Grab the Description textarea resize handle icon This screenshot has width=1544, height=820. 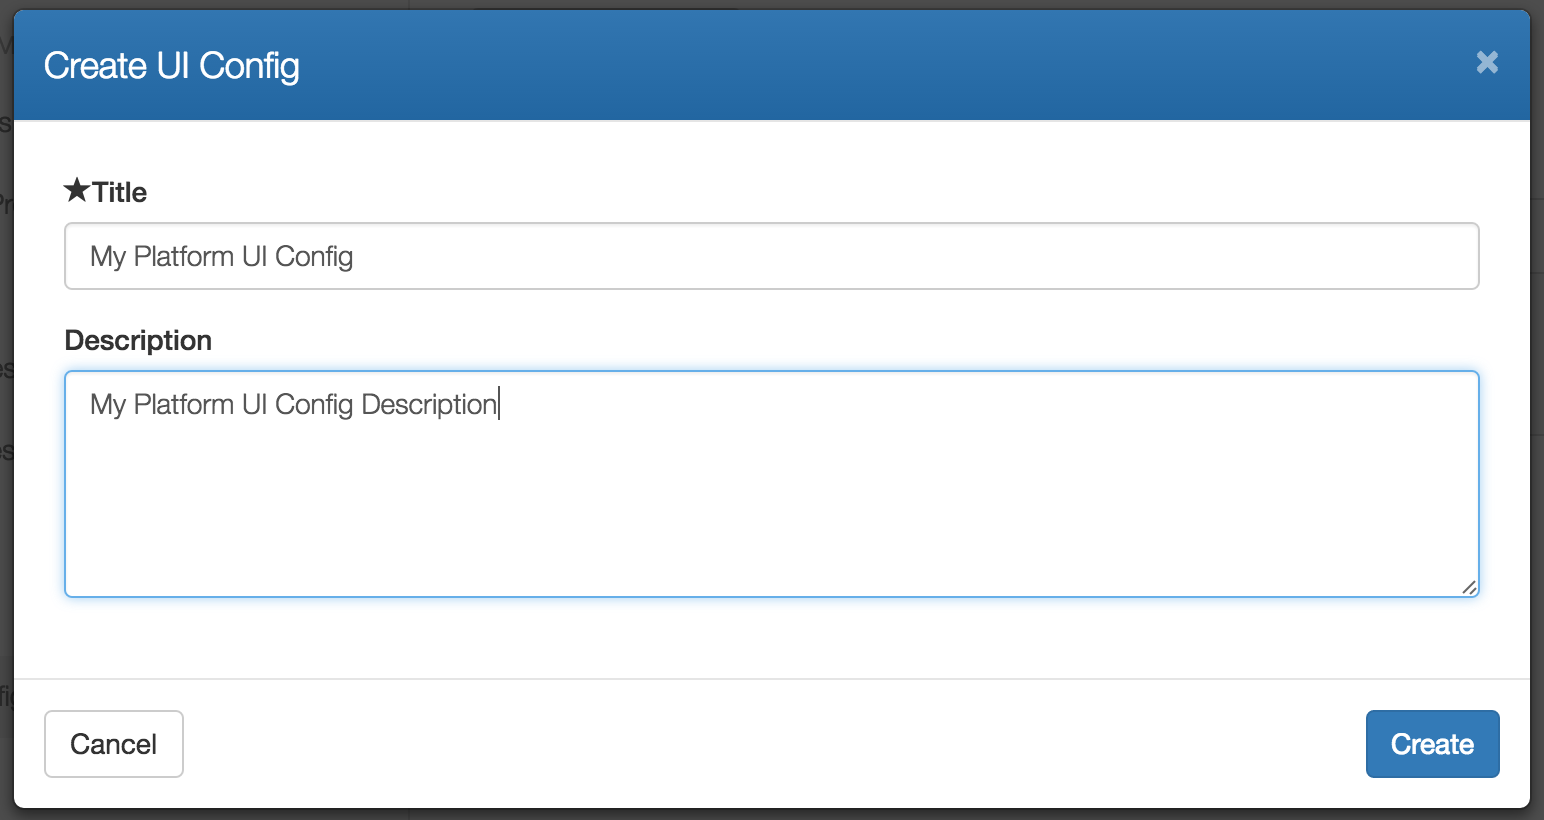pos(1469,587)
